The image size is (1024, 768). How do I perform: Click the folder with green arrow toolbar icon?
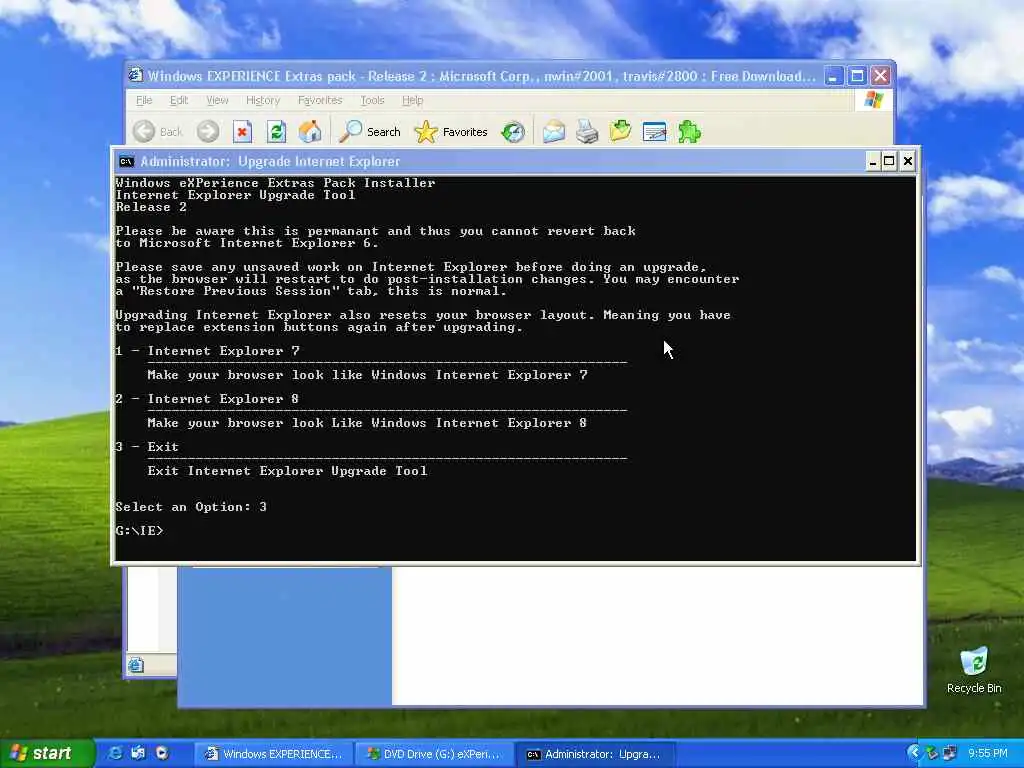(x=620, y=132)
